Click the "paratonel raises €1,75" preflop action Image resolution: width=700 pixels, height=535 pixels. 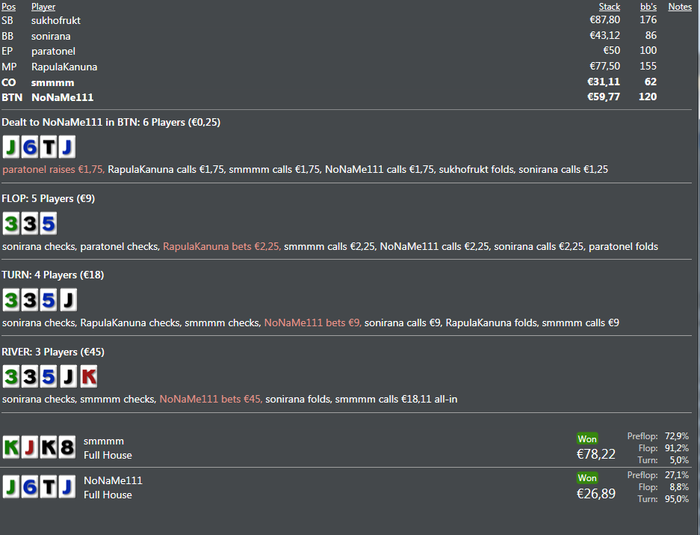pyautogui.click(x=53, y=170)
